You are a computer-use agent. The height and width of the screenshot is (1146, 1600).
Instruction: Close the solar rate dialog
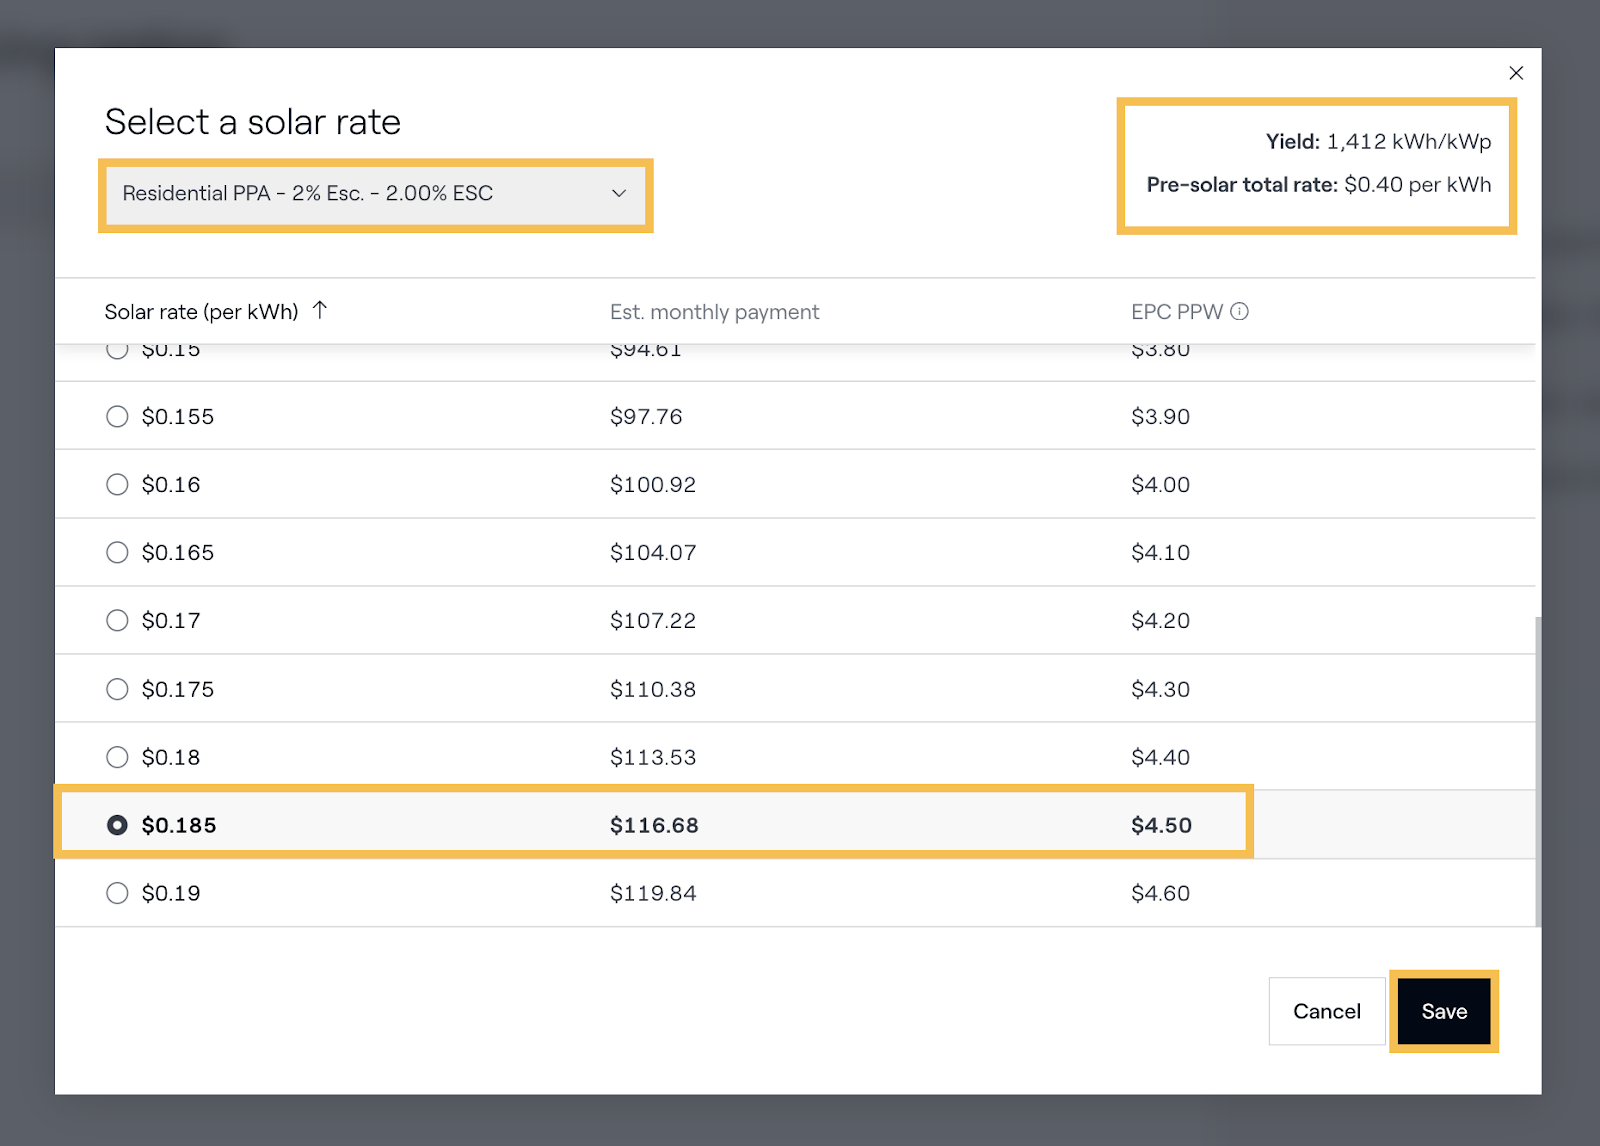[1515, 73]
